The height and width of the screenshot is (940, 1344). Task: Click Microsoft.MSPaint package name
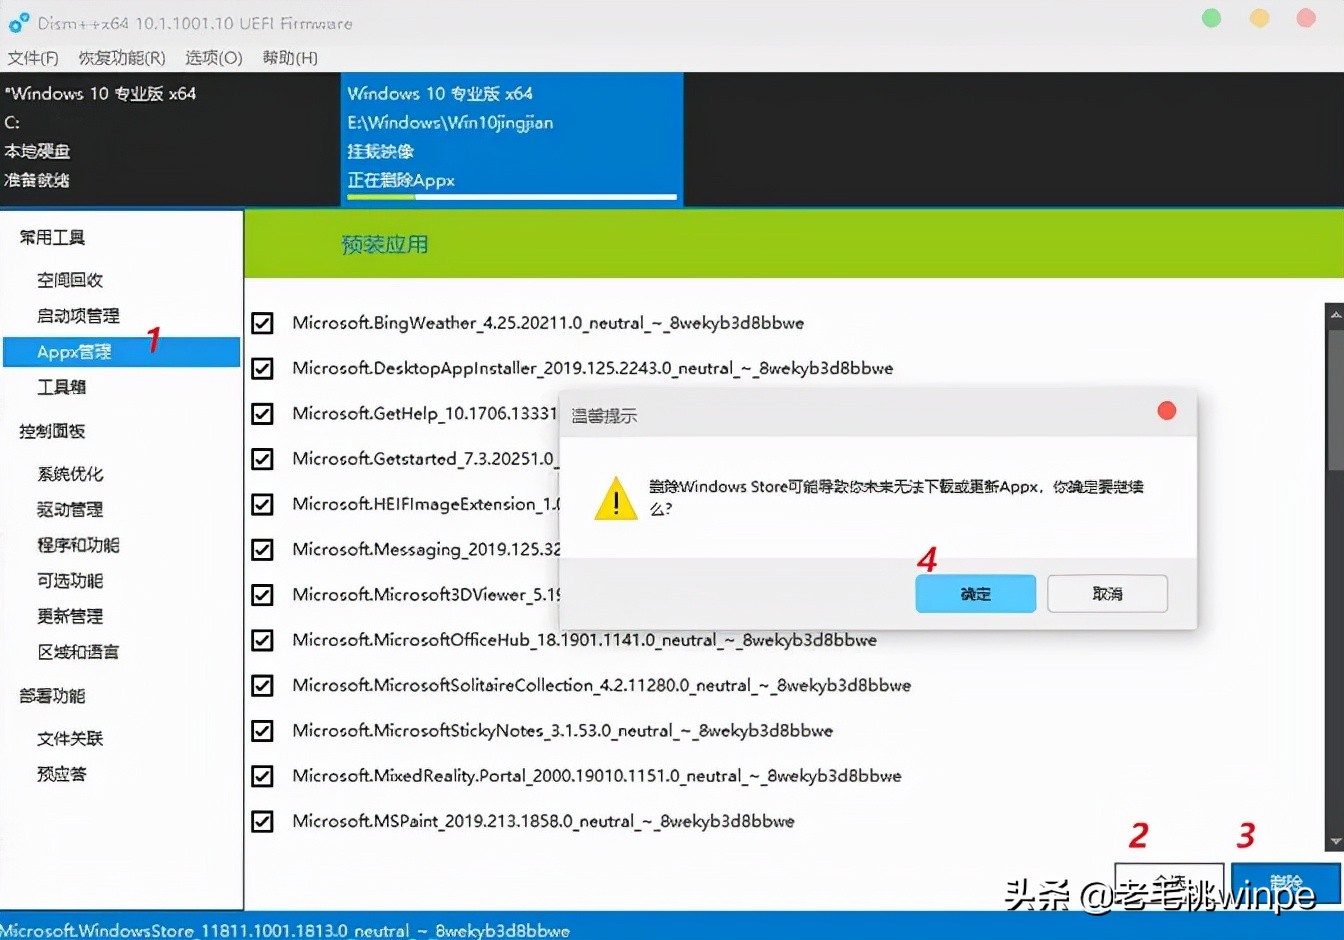click(543, 821)
